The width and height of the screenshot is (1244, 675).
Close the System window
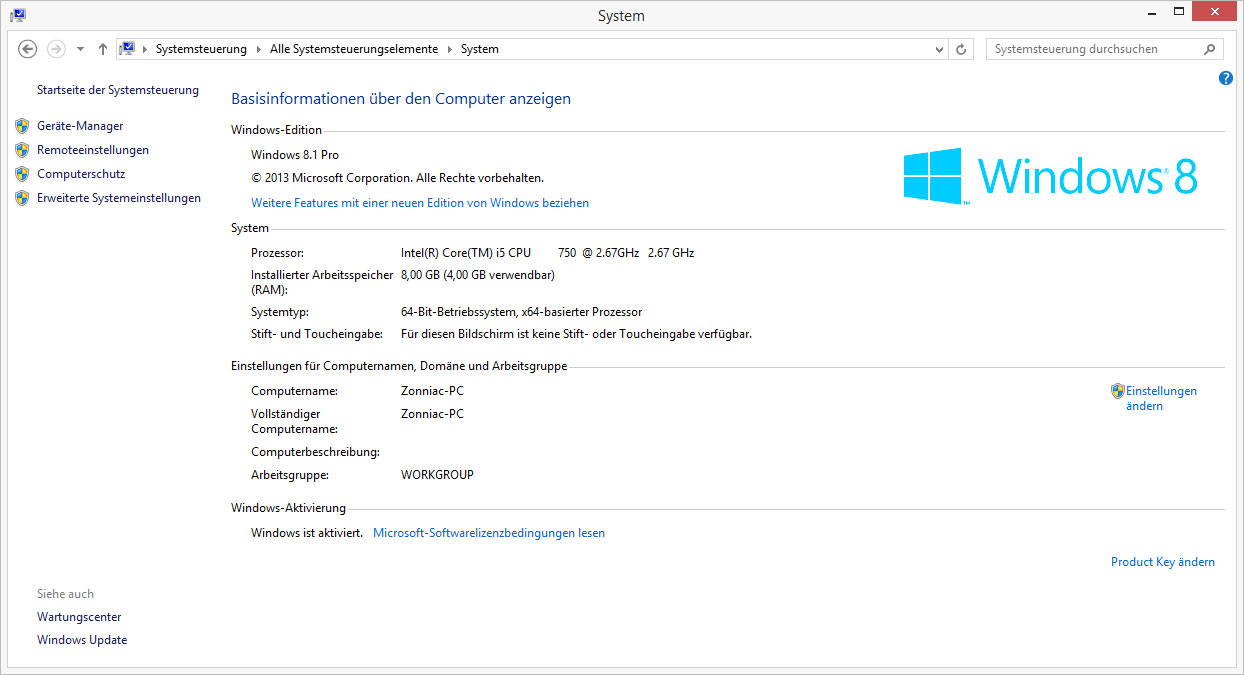1213,11
